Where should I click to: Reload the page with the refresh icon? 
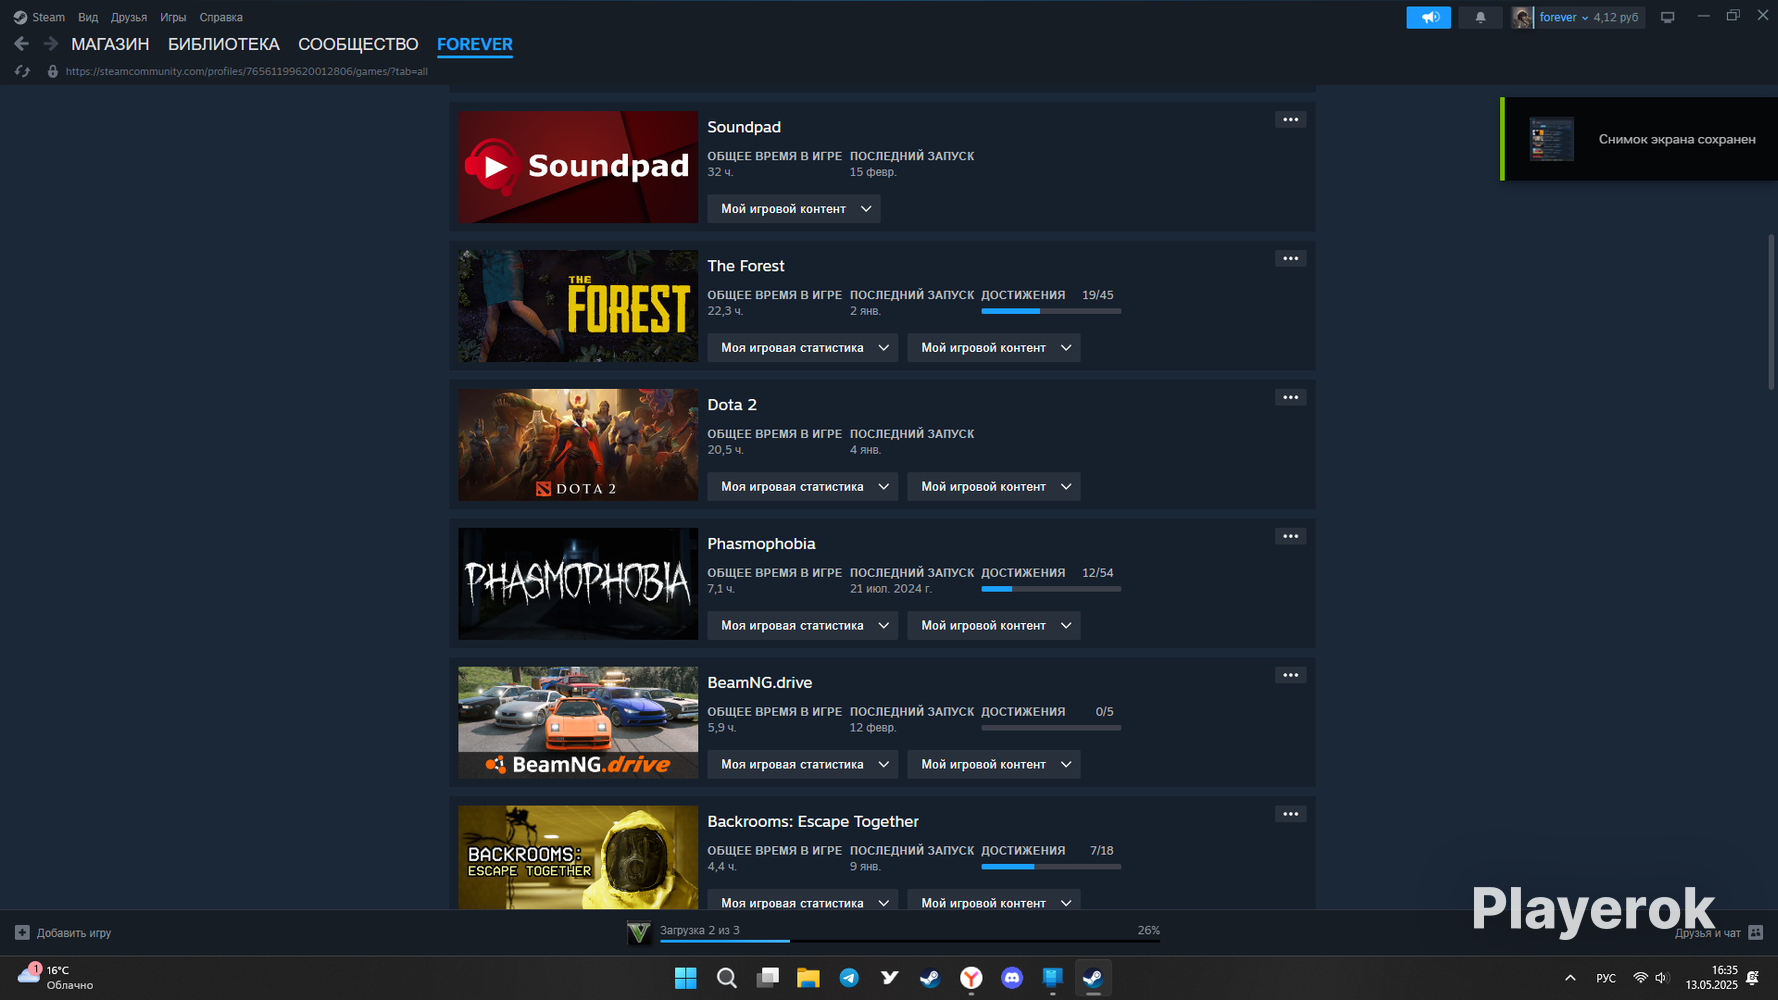coord(22,72)
